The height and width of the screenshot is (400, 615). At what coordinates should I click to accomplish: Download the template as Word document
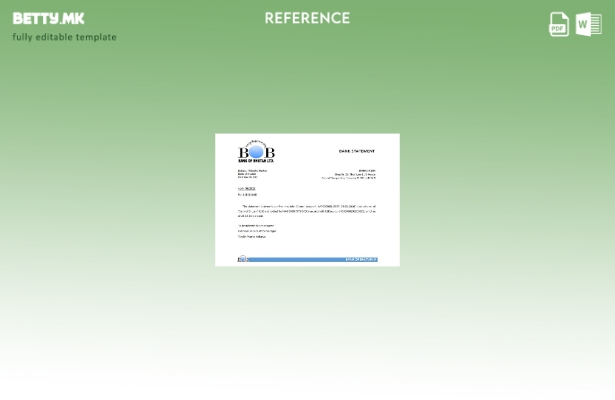point(589,25)
